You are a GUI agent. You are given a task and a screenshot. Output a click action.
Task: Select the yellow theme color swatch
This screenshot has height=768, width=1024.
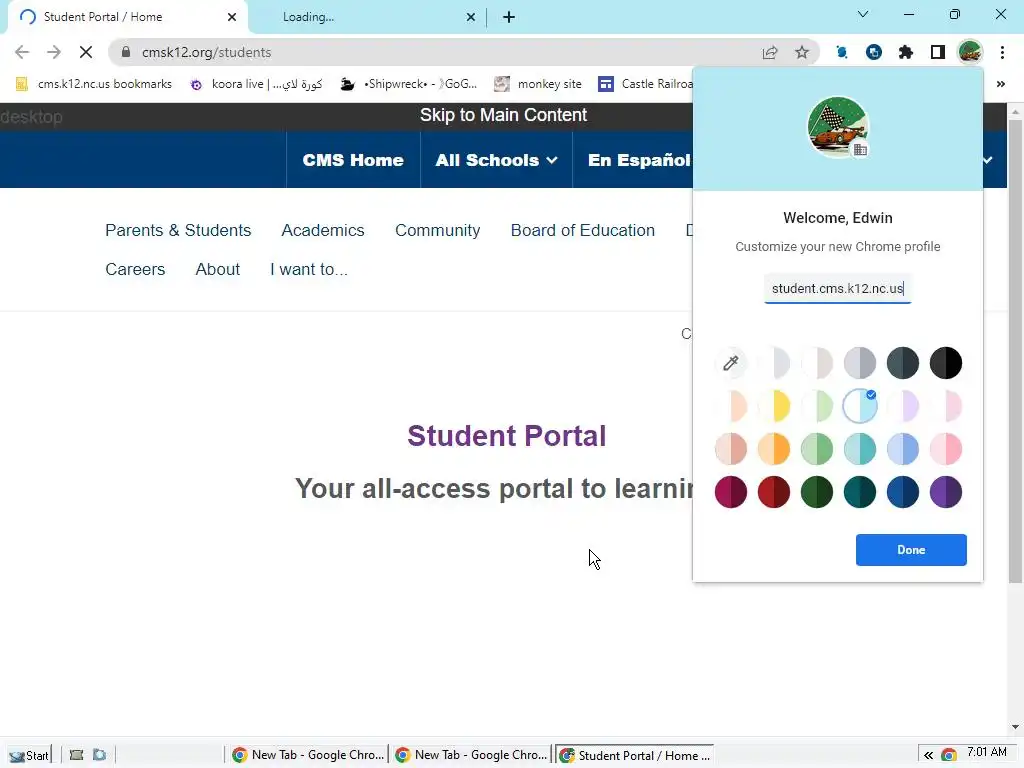(774, 406)
